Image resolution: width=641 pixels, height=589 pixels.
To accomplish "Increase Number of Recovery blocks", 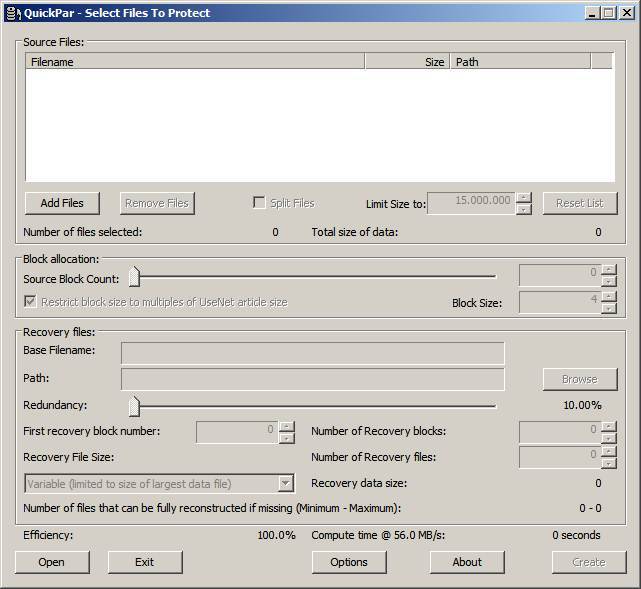I will (x=609, y=427).
